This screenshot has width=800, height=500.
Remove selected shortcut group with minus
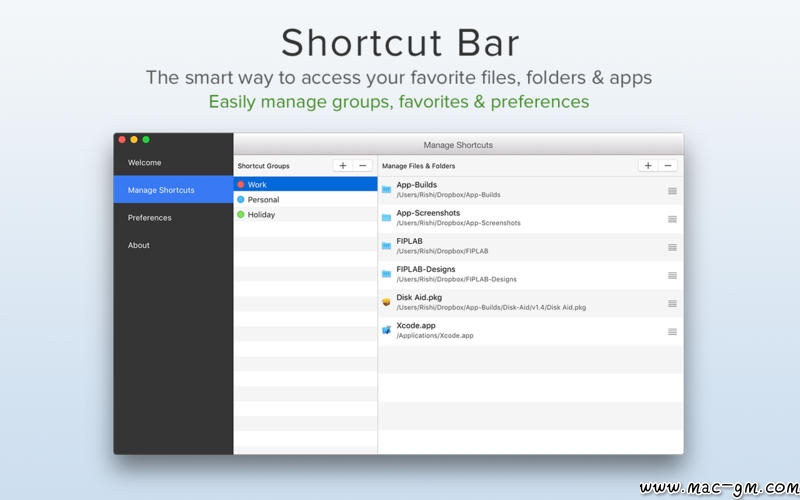(363, 165)
